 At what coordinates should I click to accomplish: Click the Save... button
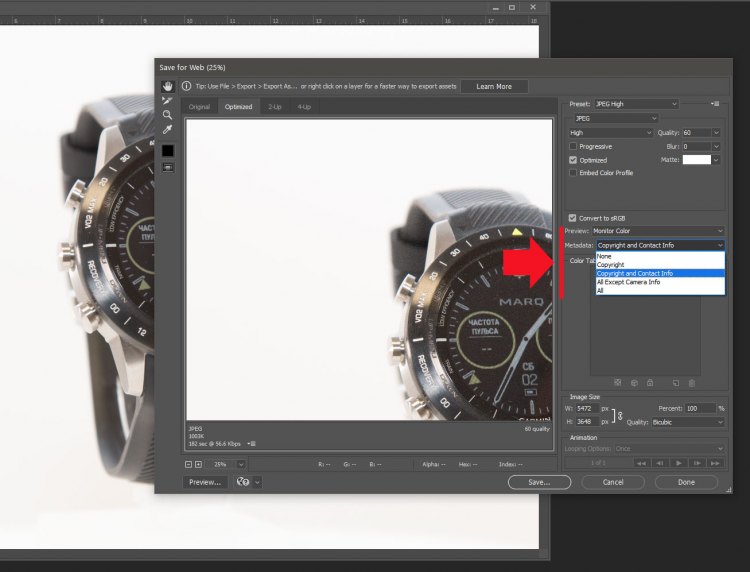539,482
